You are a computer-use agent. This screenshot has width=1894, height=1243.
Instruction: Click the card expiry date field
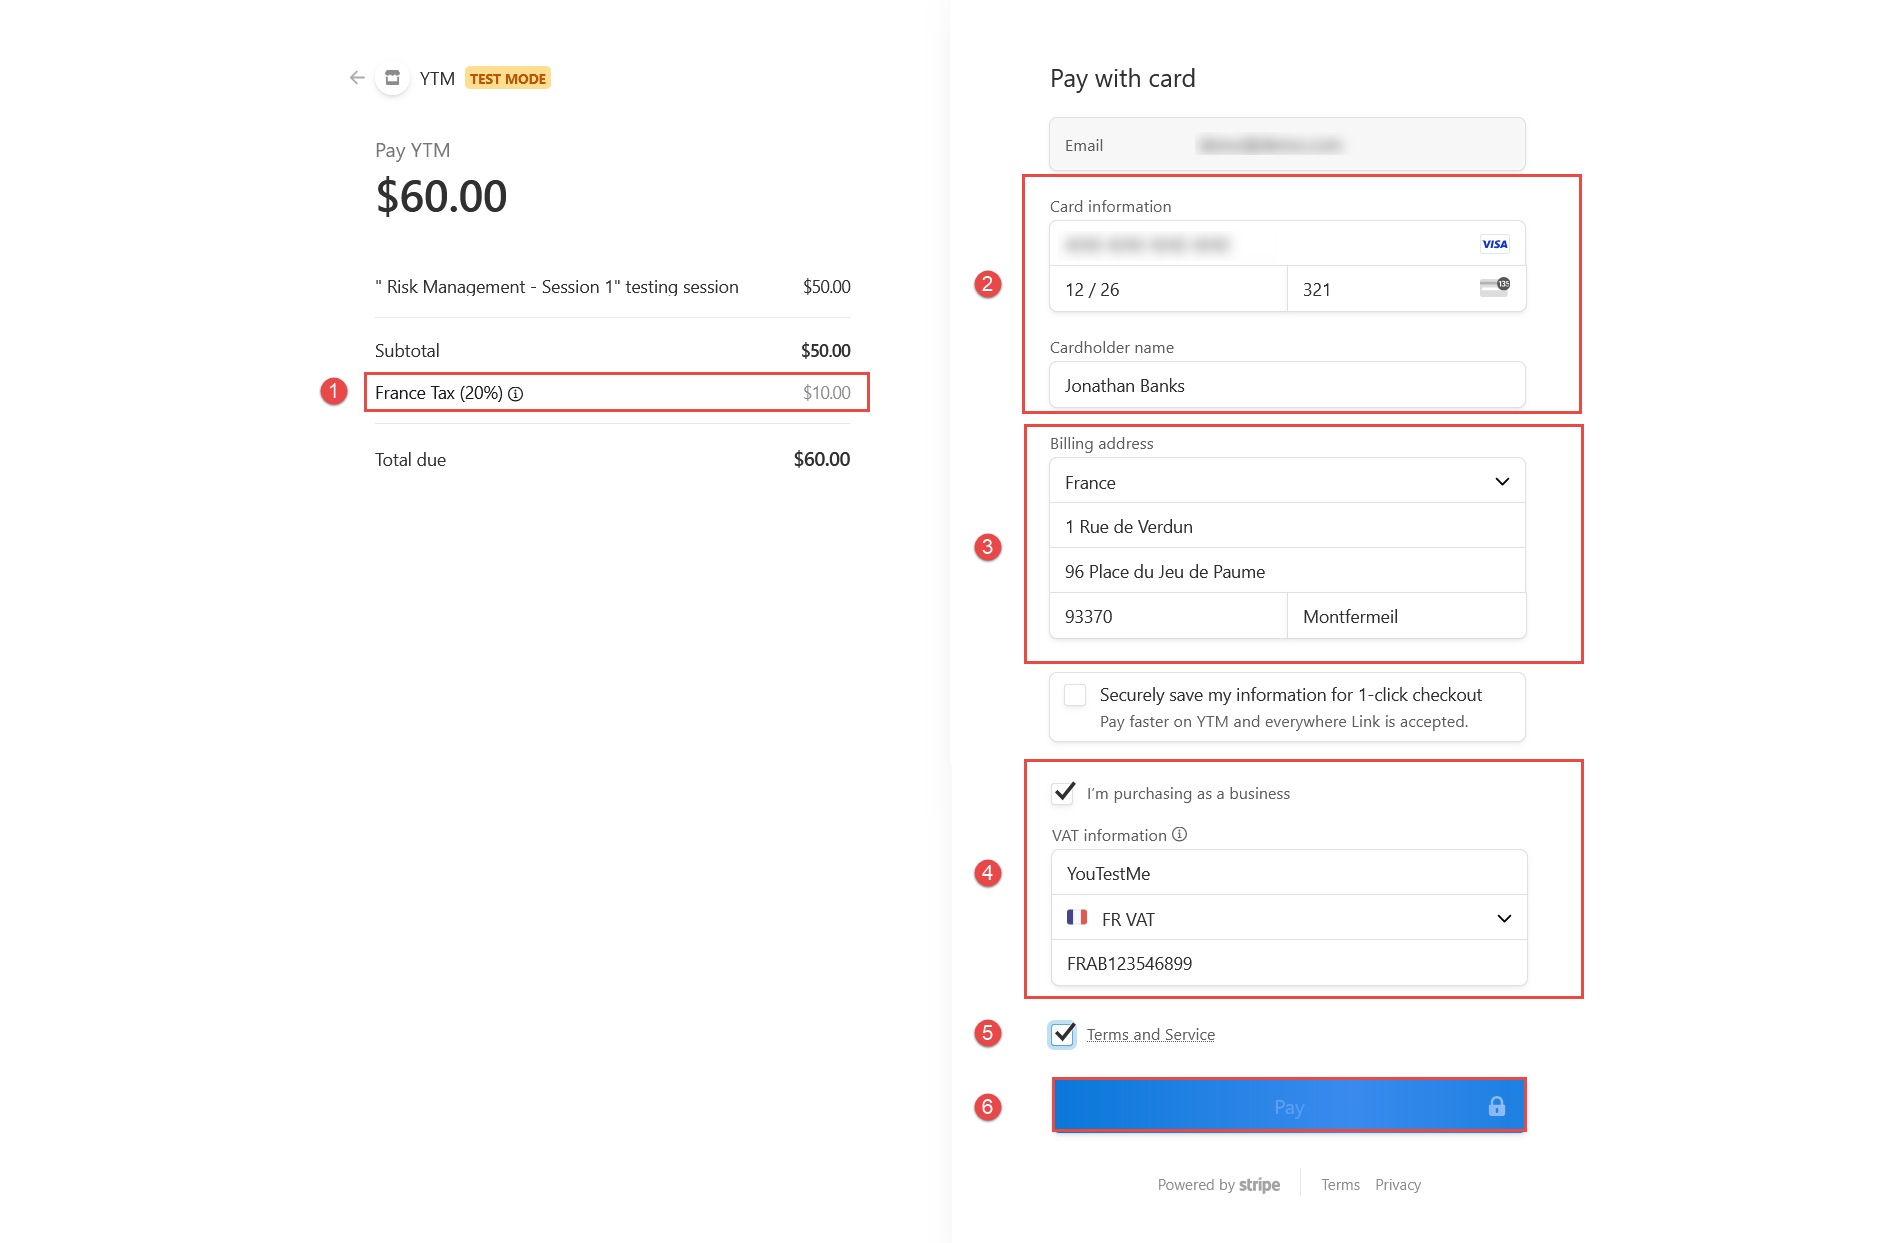(1168, 289)
